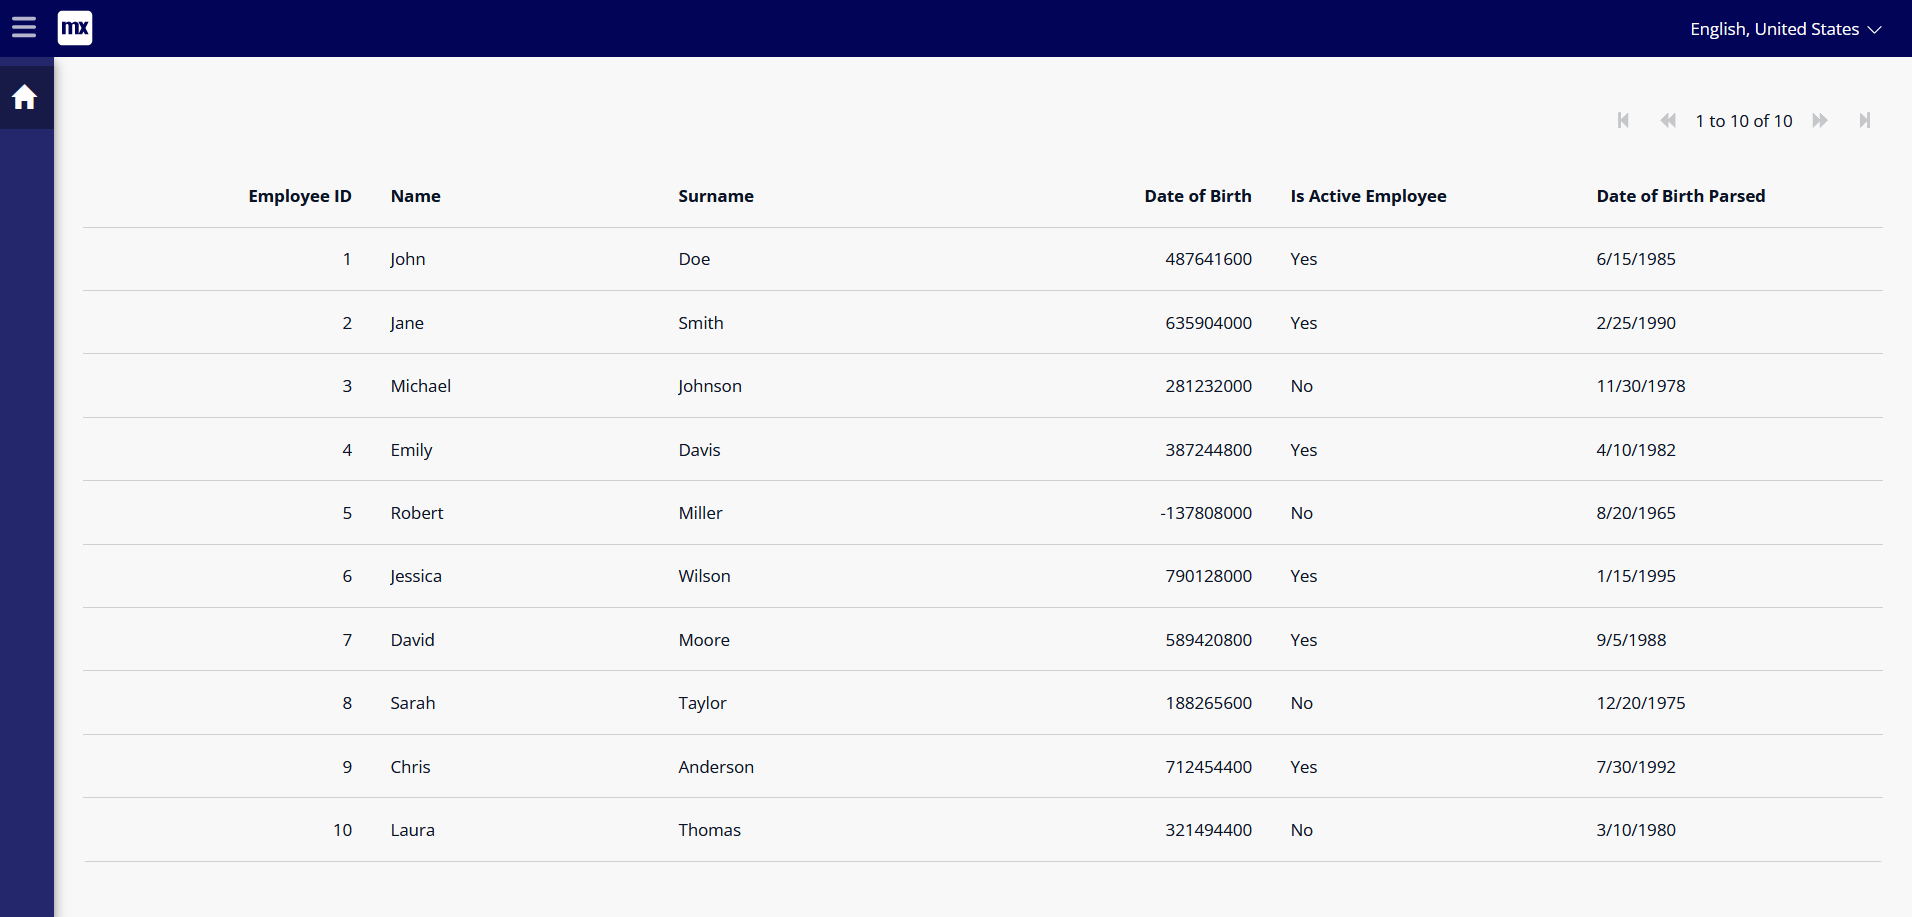Open the hamburger navigation menu
This screenshot has width=1912, height=917.
[24, 28]
